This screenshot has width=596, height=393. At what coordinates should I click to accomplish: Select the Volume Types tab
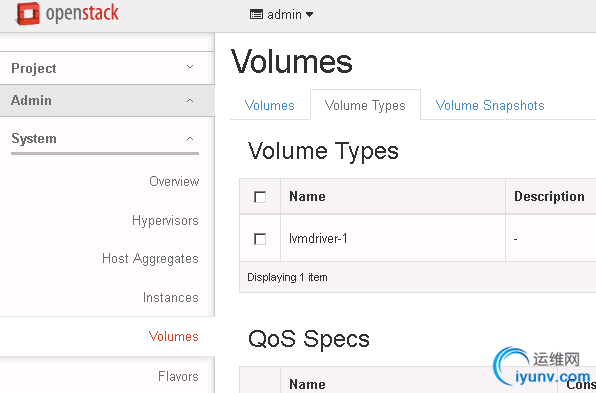pos(365,105)
